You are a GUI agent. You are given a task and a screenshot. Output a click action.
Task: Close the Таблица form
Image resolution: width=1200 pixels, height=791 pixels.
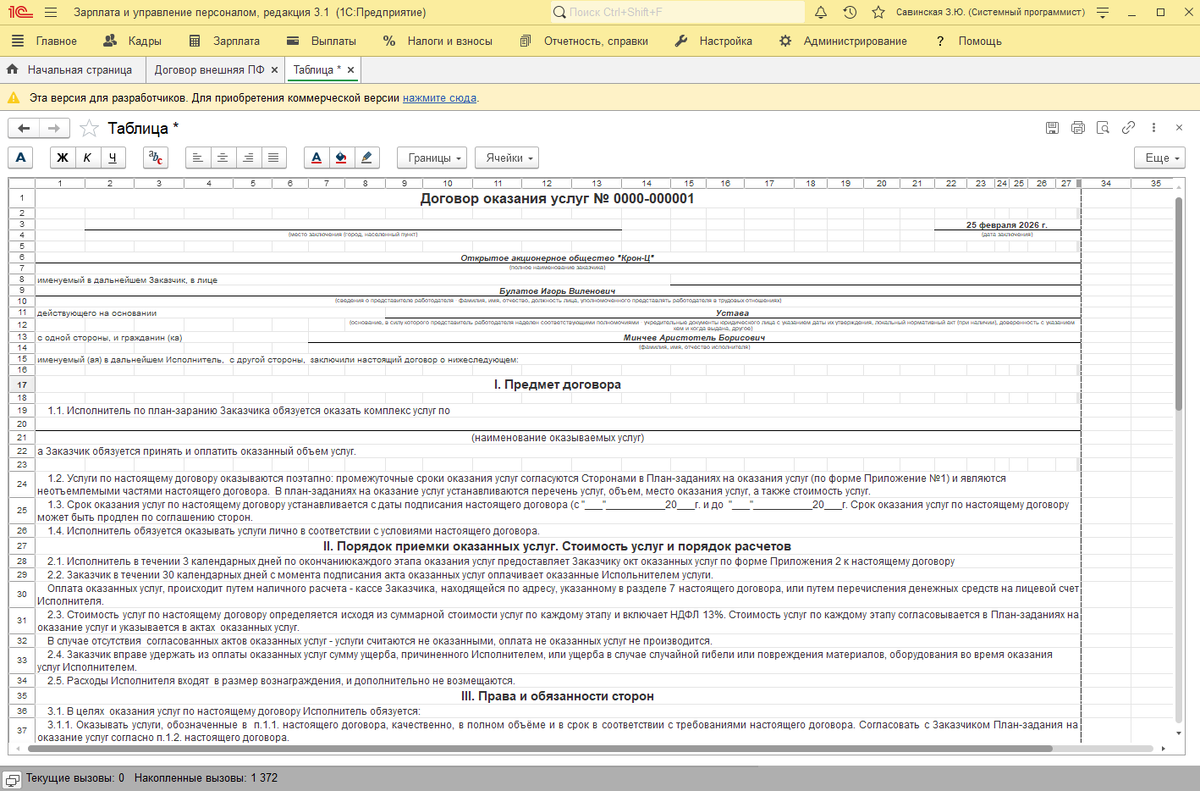pyautogui.click(x=1180, y=128)
